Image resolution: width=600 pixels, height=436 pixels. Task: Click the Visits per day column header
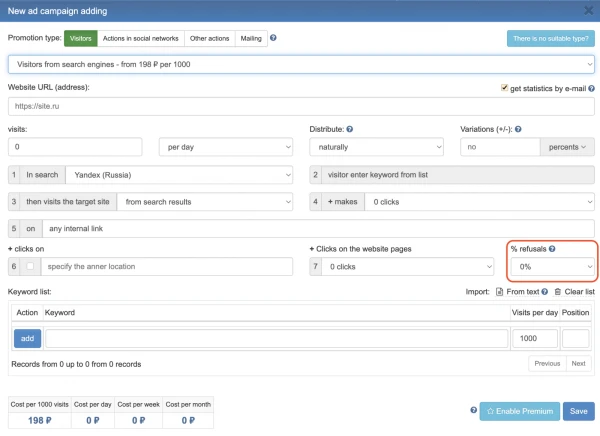pyautogui.click(x=535, y=313)
